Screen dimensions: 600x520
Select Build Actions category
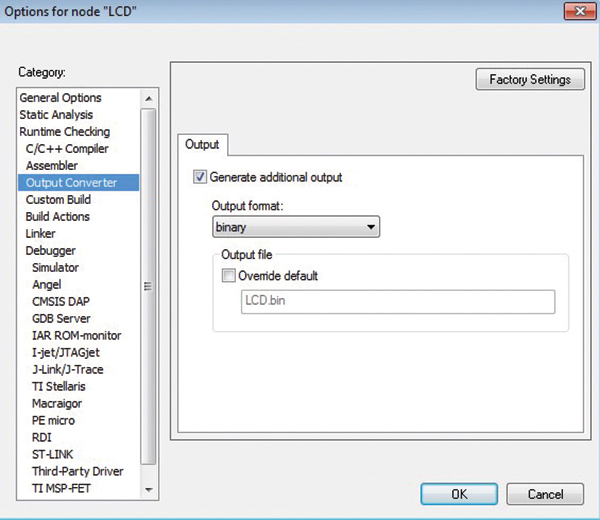tap(57, 217)
